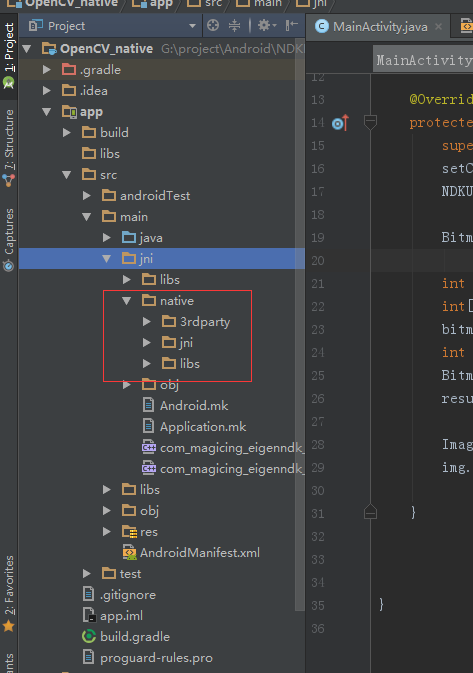Toggle the fold end marker at line 31
The height and width of the screenshot is (673, 473).
(x=370, y=512)
